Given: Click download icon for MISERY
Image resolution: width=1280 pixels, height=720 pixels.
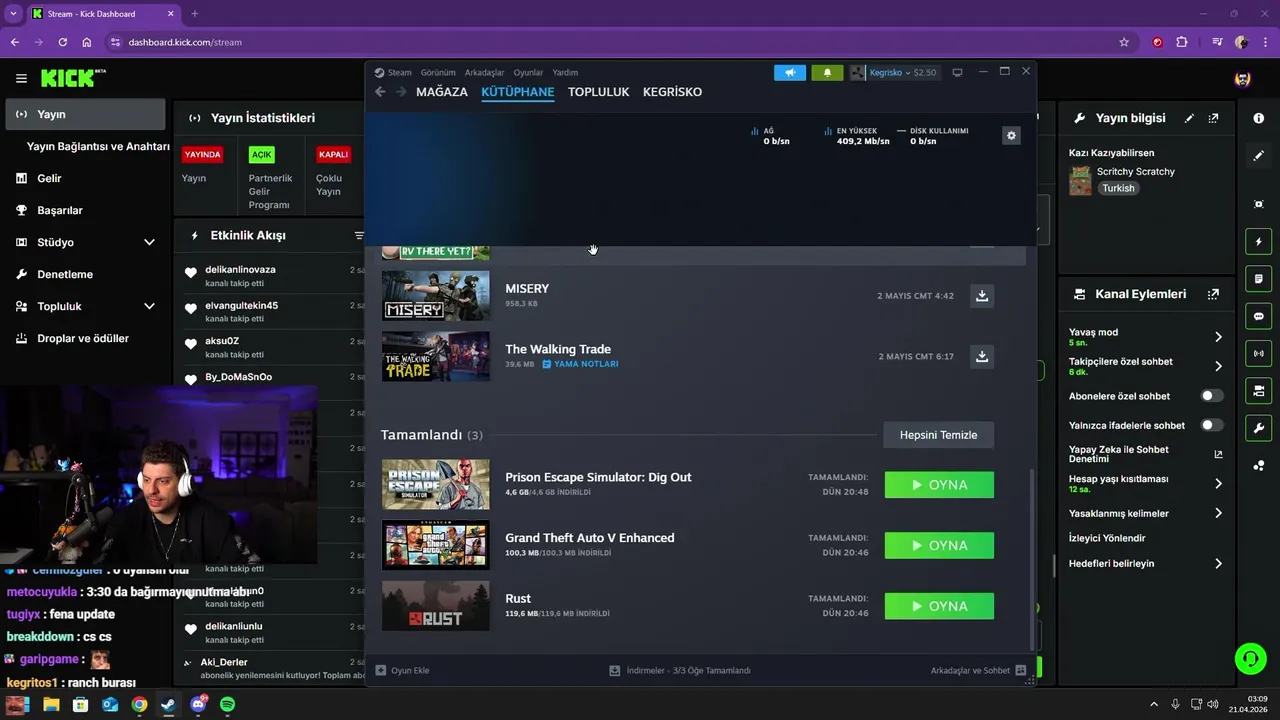Looking at the screenshot, I should [x=982, y=296].
